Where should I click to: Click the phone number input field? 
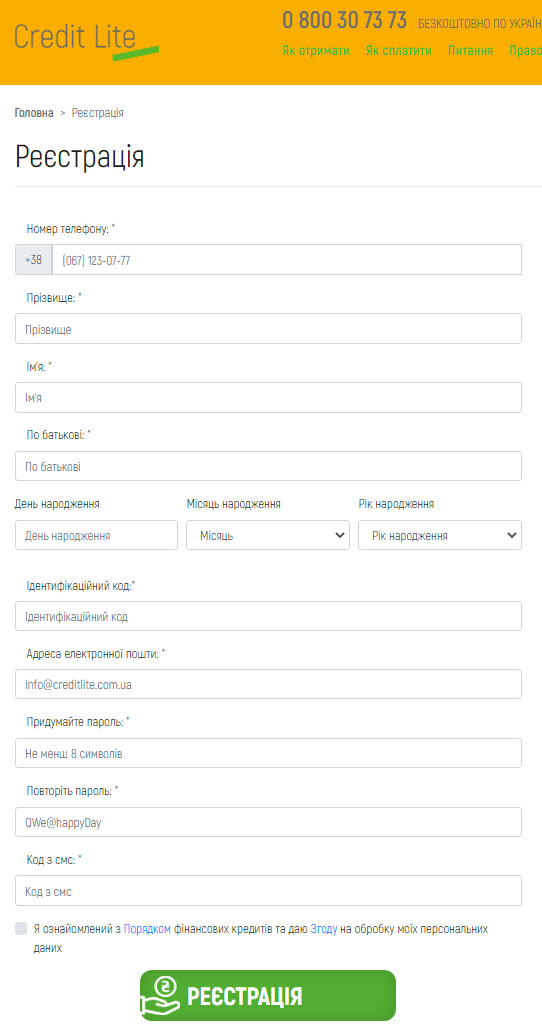pyautogui.click(x=287, y=260)
